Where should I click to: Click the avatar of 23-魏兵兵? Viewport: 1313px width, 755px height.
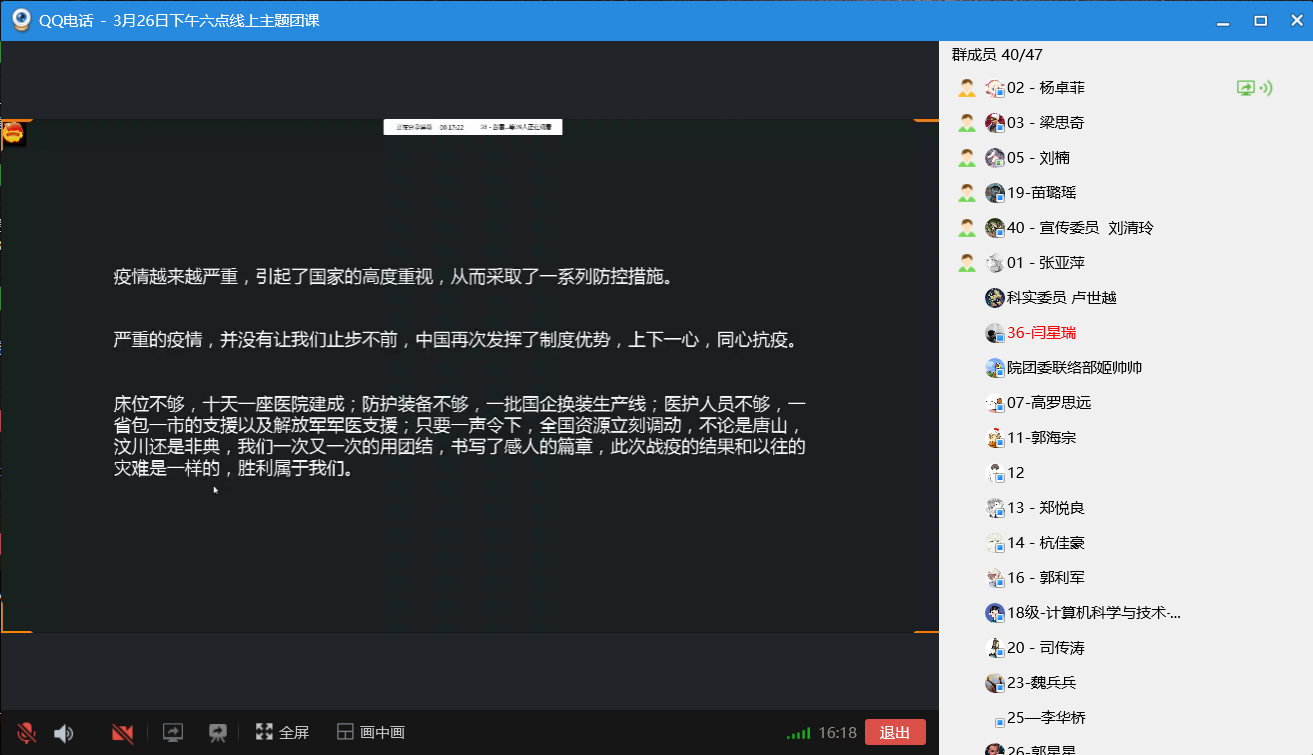[994, 683]
